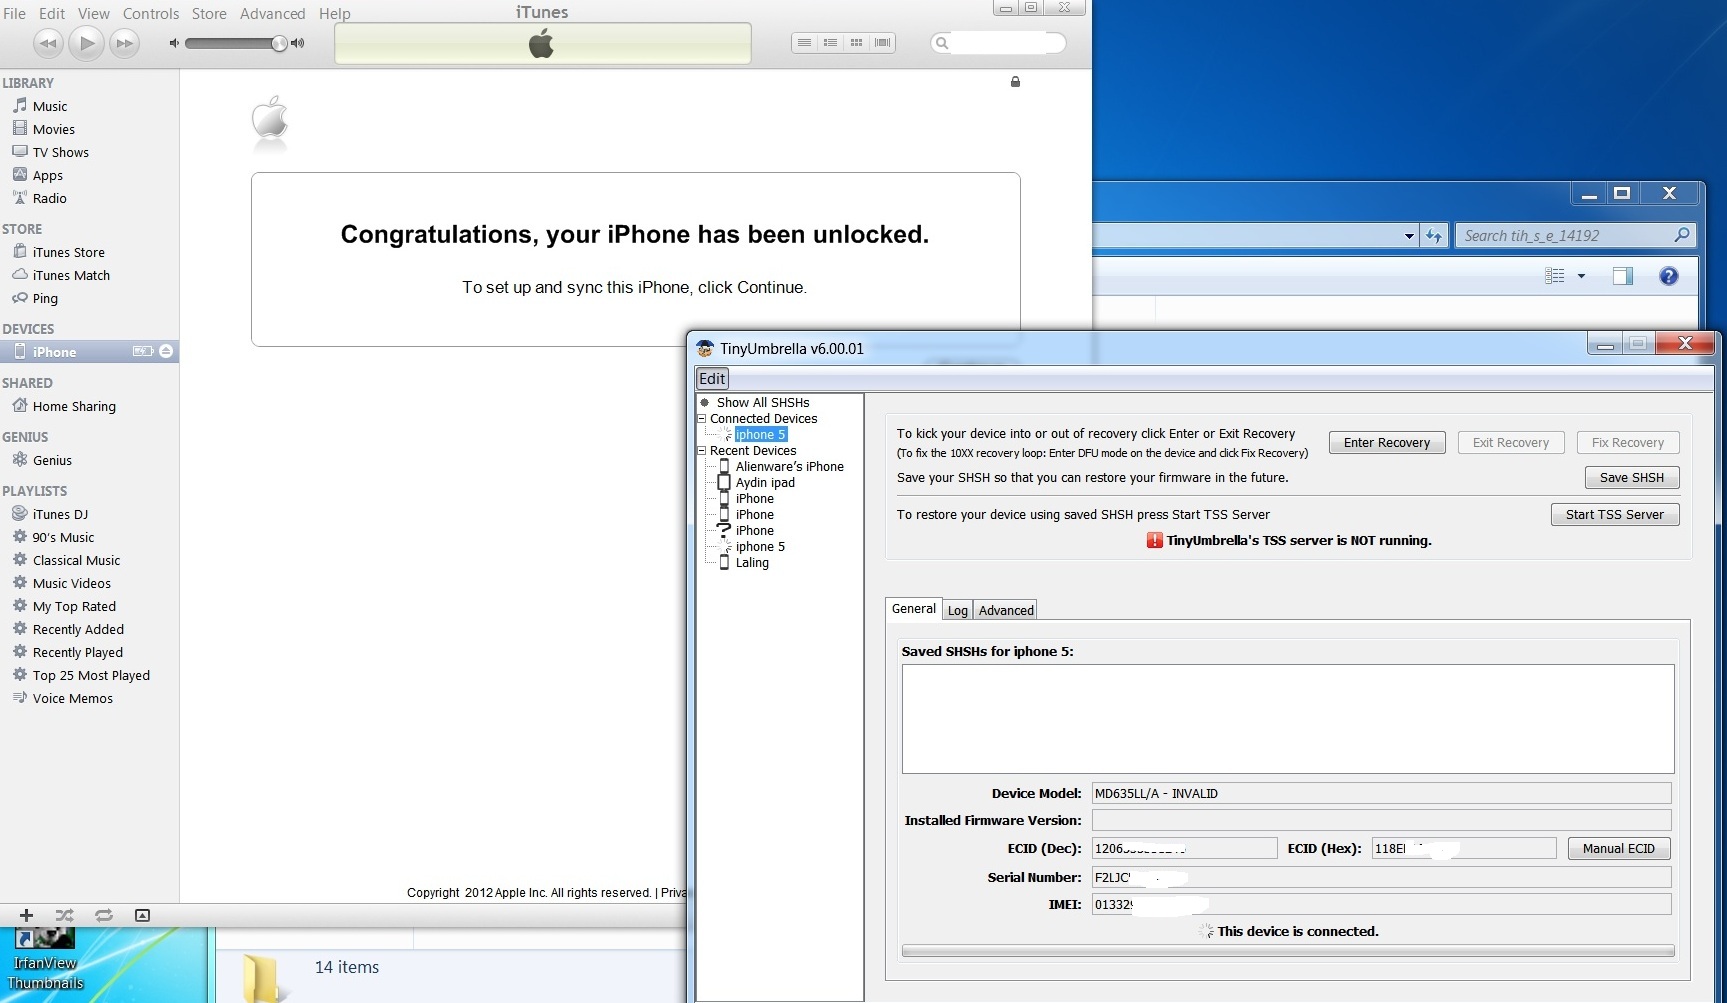The width and height of the screenshot is (1727, 1003).
Task: Click Enter Recovery button
Action: [x=1387, y=443]
